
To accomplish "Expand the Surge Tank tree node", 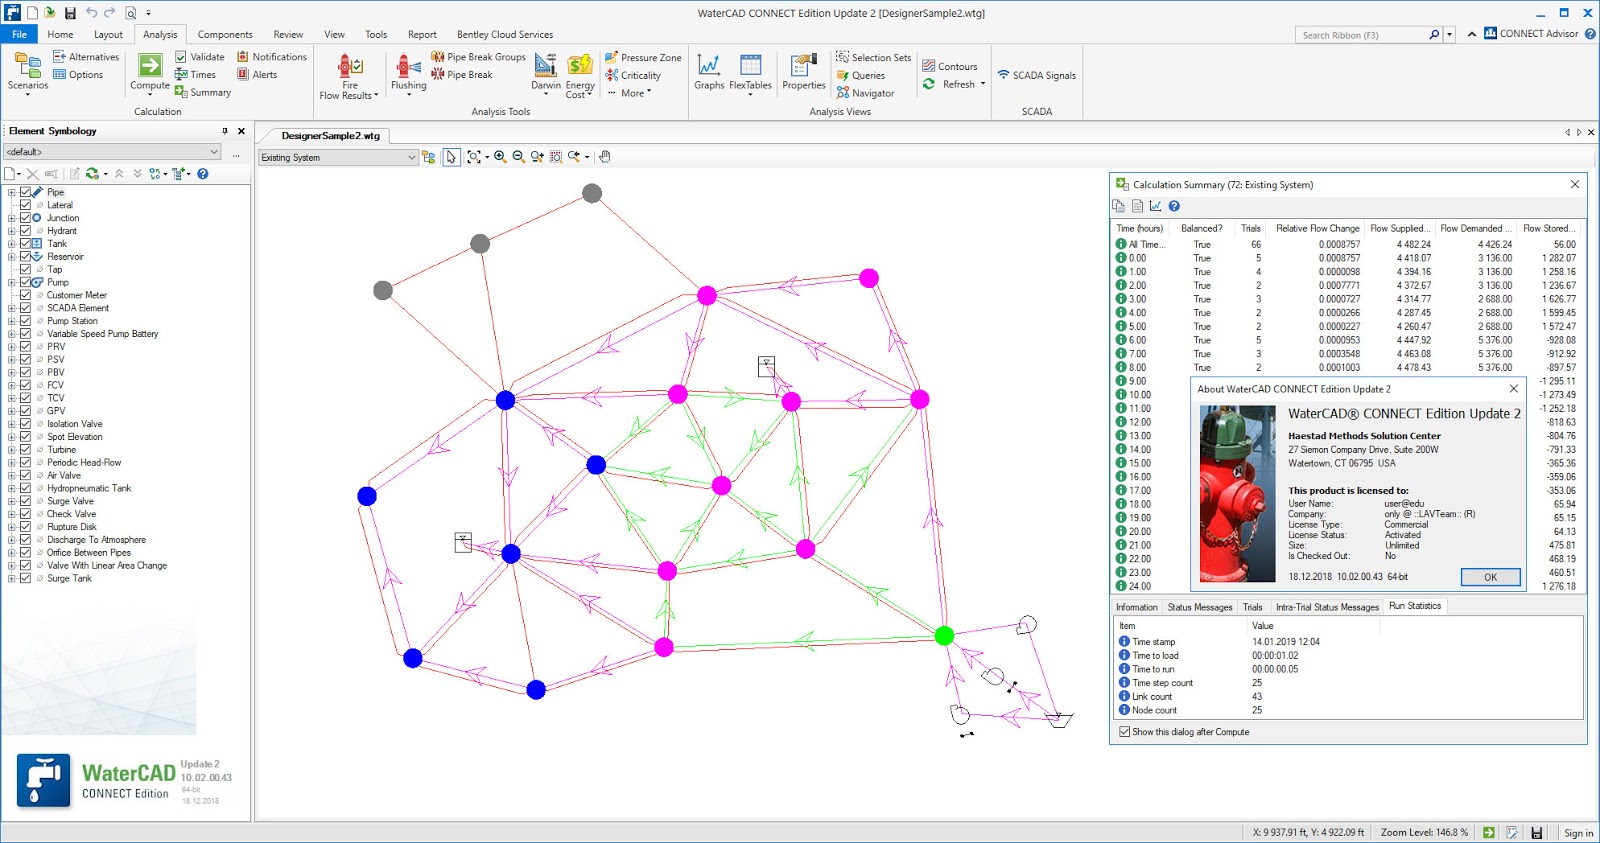I will (x=12, y=578).
